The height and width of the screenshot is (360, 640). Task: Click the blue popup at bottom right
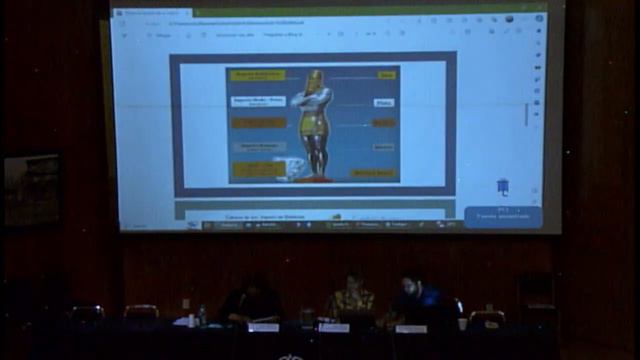click(503, 216)
